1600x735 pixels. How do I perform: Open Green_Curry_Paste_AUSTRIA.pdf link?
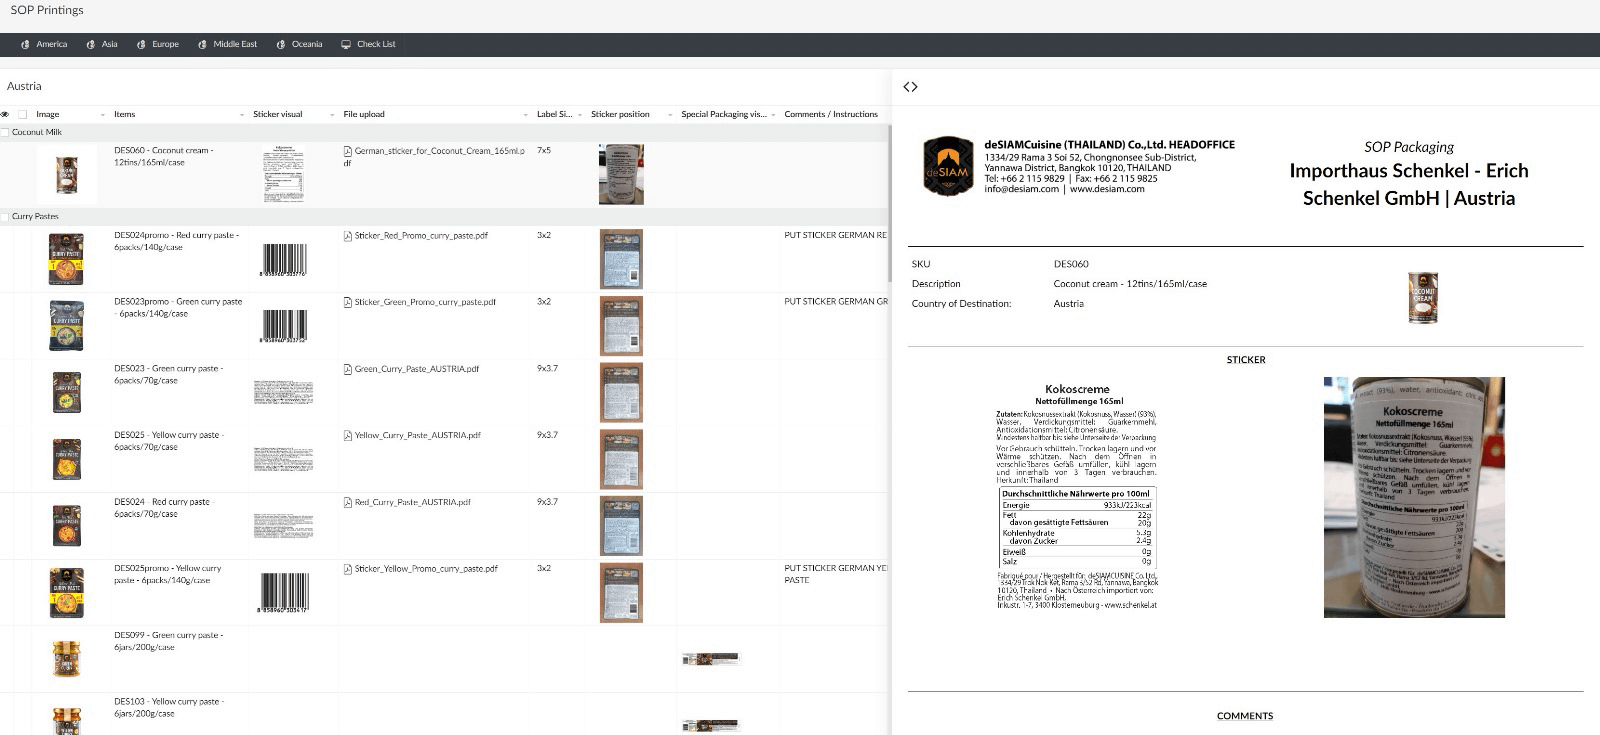pos(416,369)
